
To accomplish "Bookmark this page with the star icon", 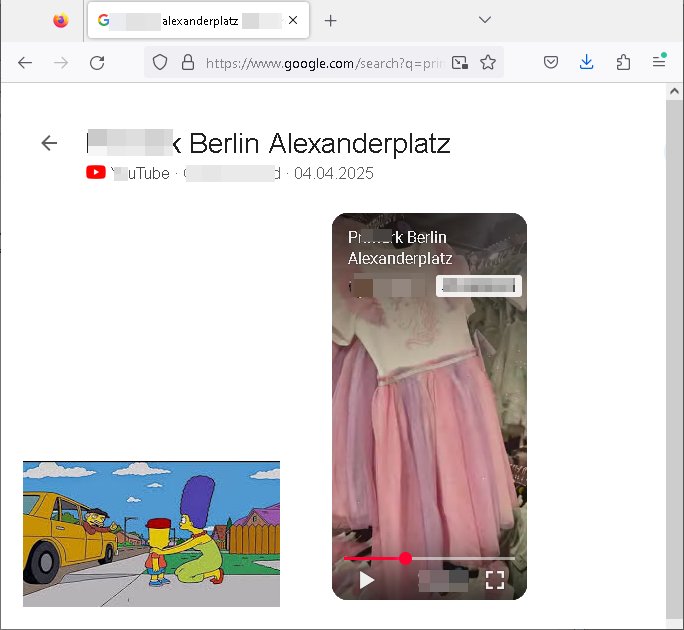I will 488,62.
